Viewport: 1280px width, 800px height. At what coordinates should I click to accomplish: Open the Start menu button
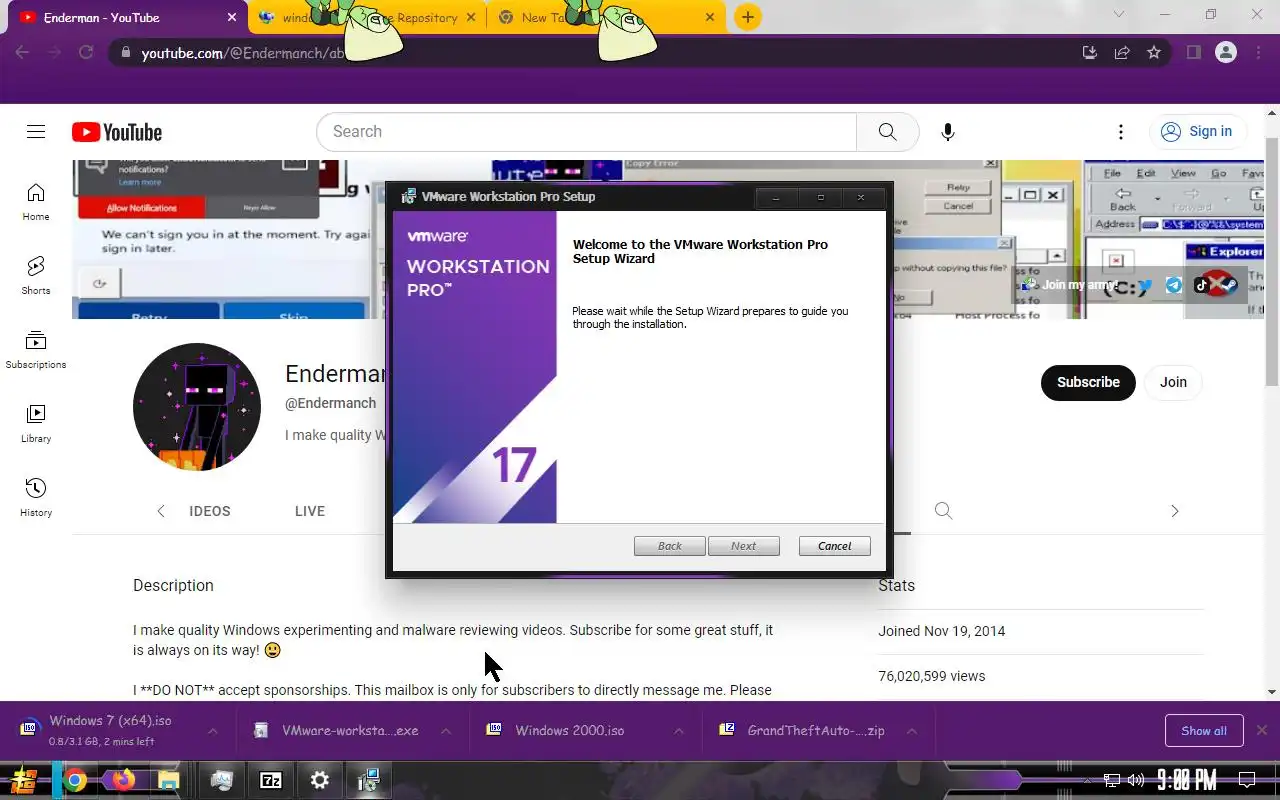click(x=25, y=780)
